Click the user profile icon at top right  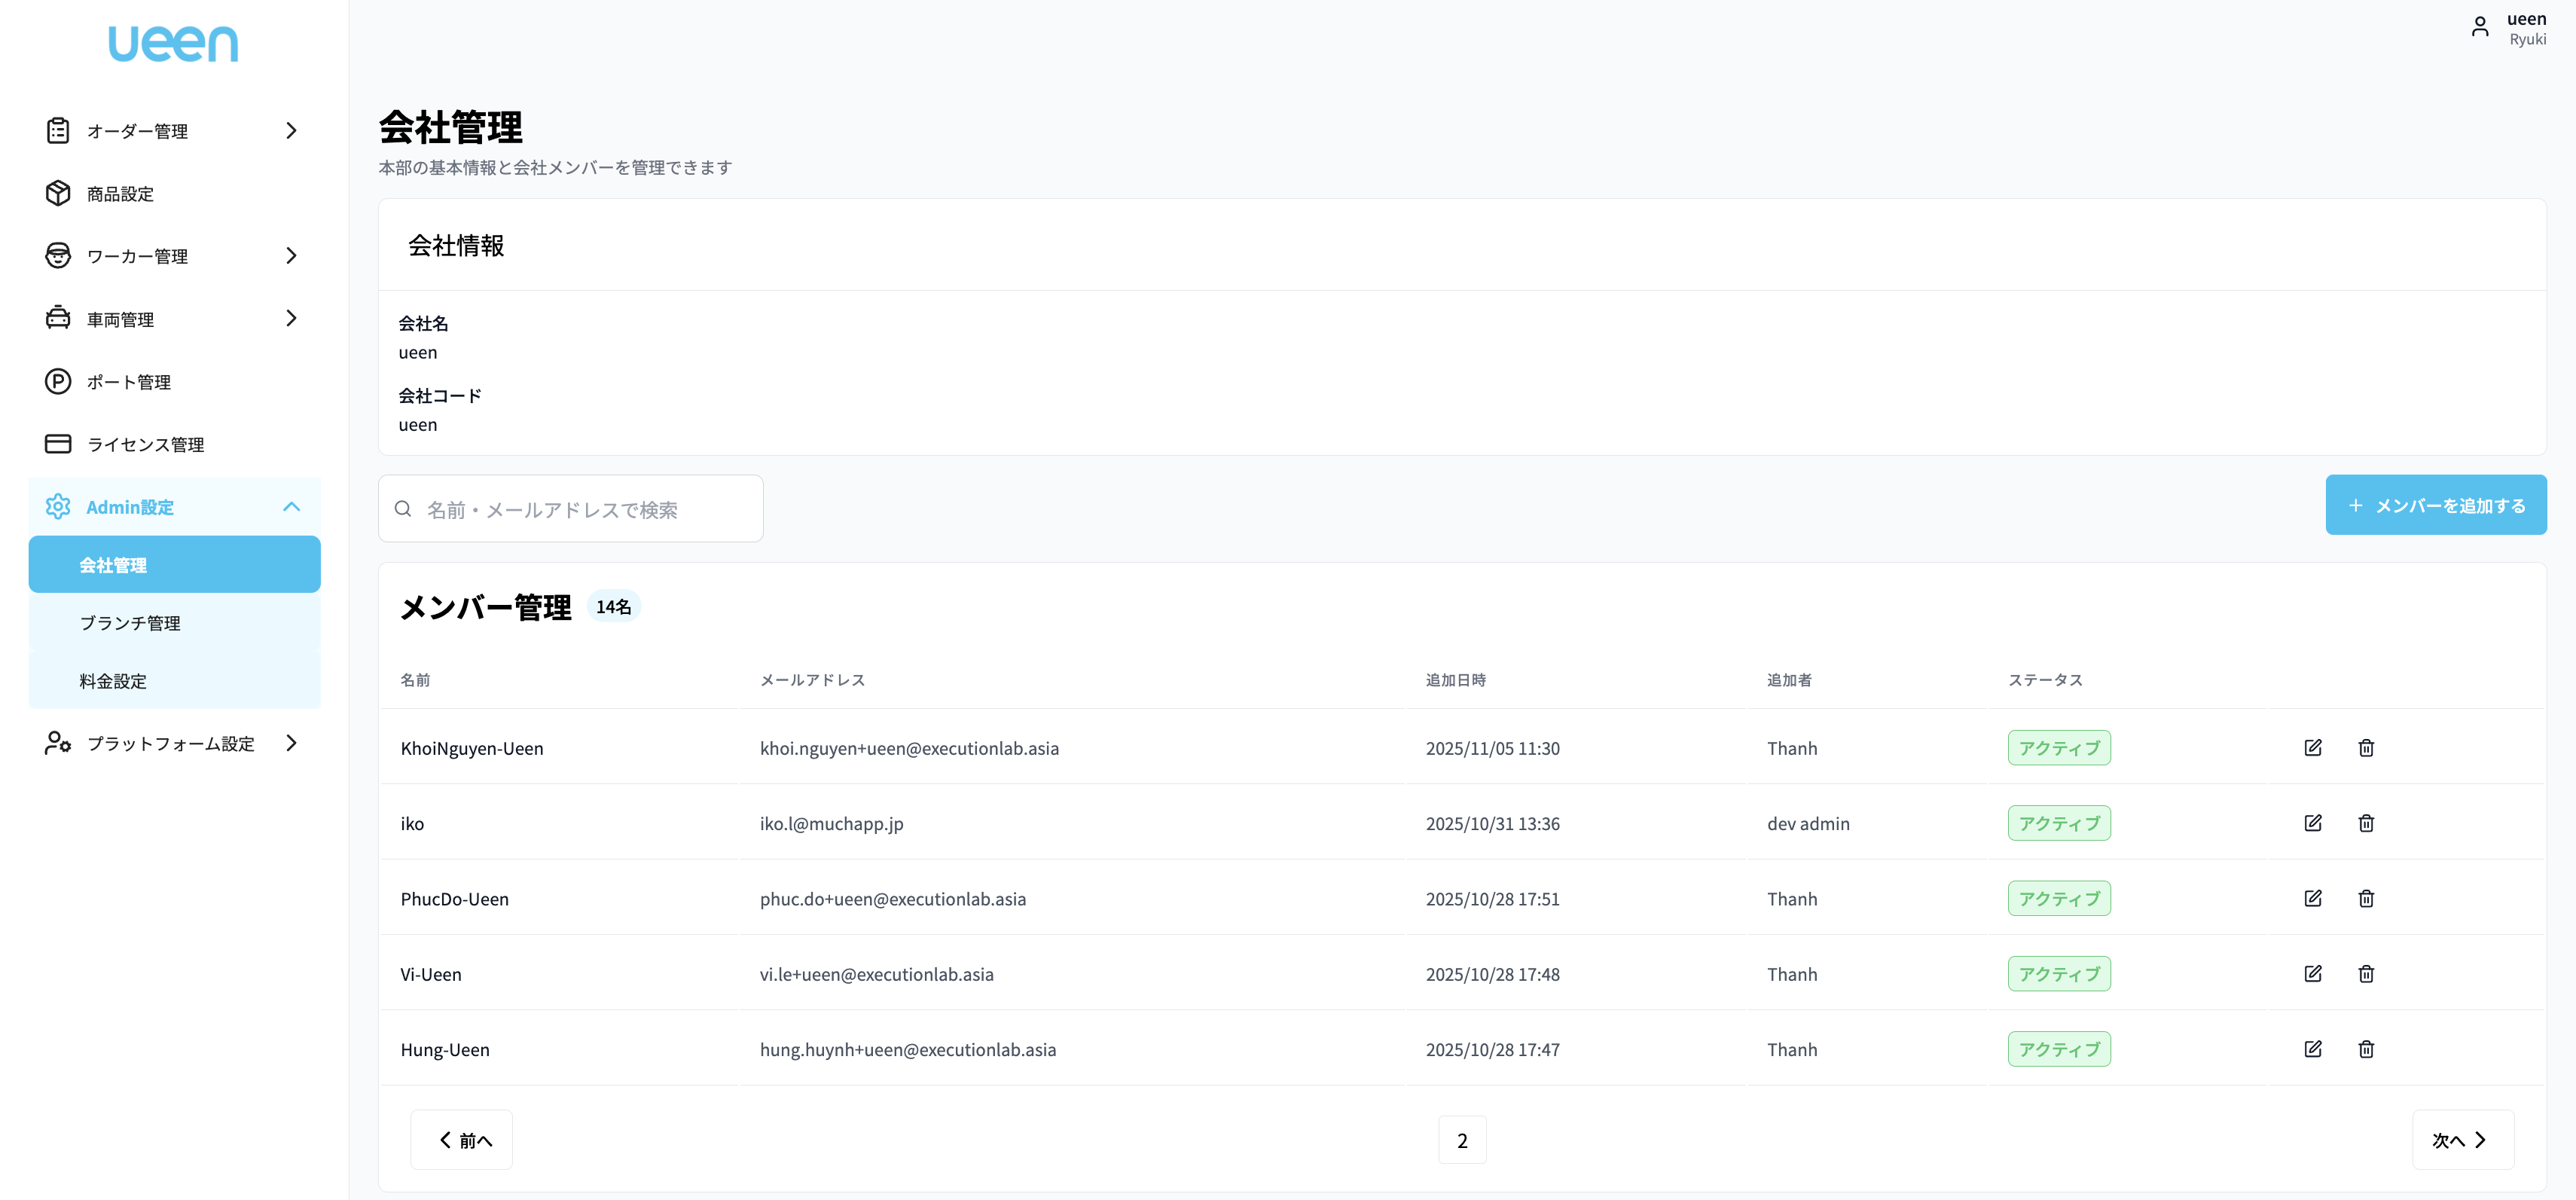point(2479,27)
